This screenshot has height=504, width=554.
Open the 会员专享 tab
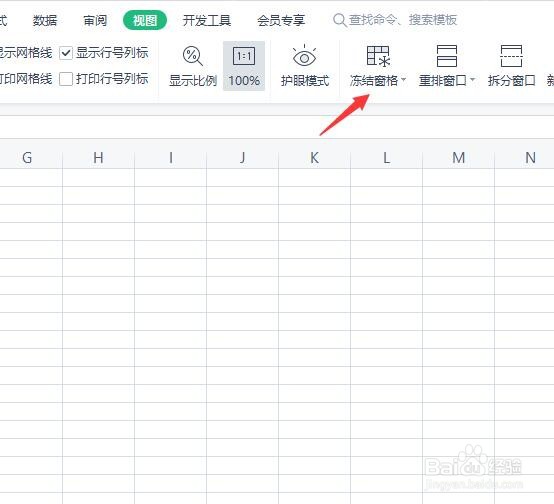click(281, 20)
